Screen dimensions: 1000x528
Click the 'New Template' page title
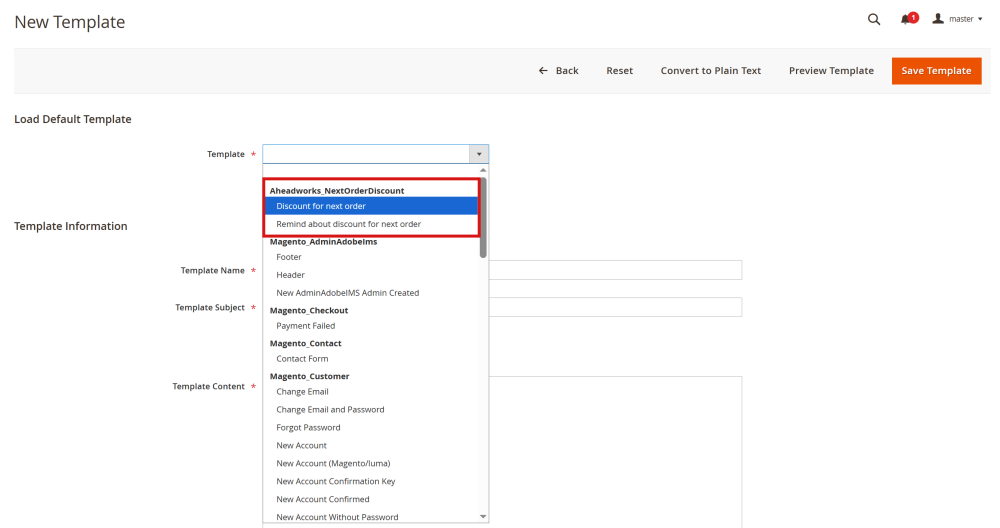(70, 22)
